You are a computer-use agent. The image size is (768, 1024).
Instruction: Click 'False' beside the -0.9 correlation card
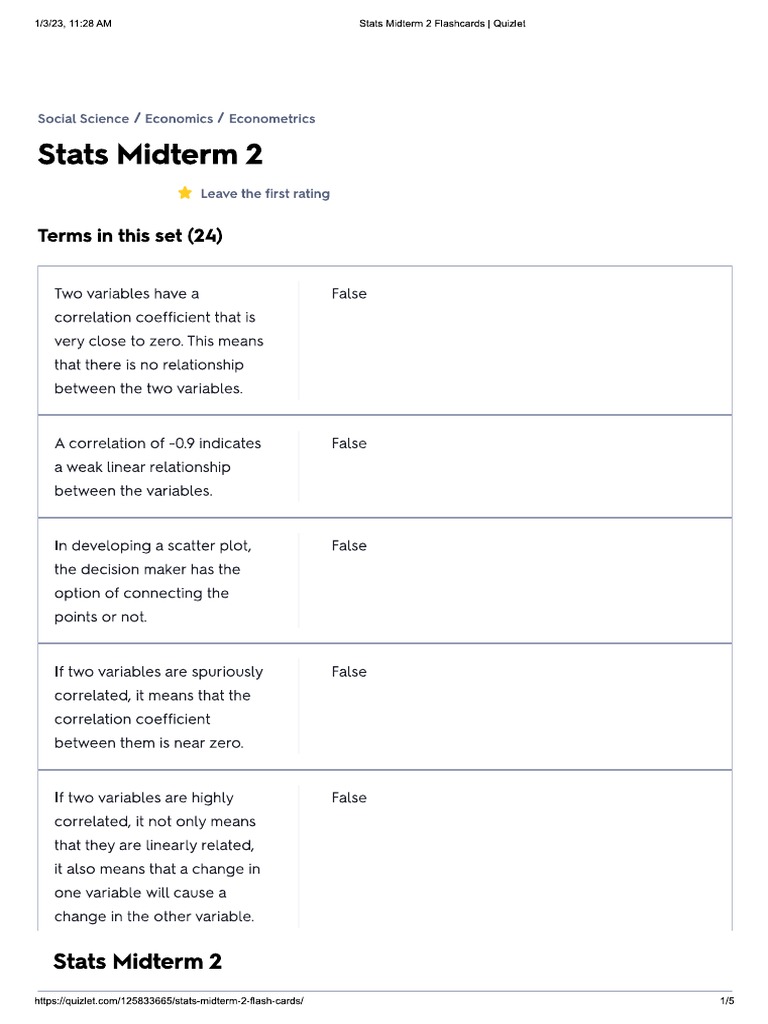point(349,443)
